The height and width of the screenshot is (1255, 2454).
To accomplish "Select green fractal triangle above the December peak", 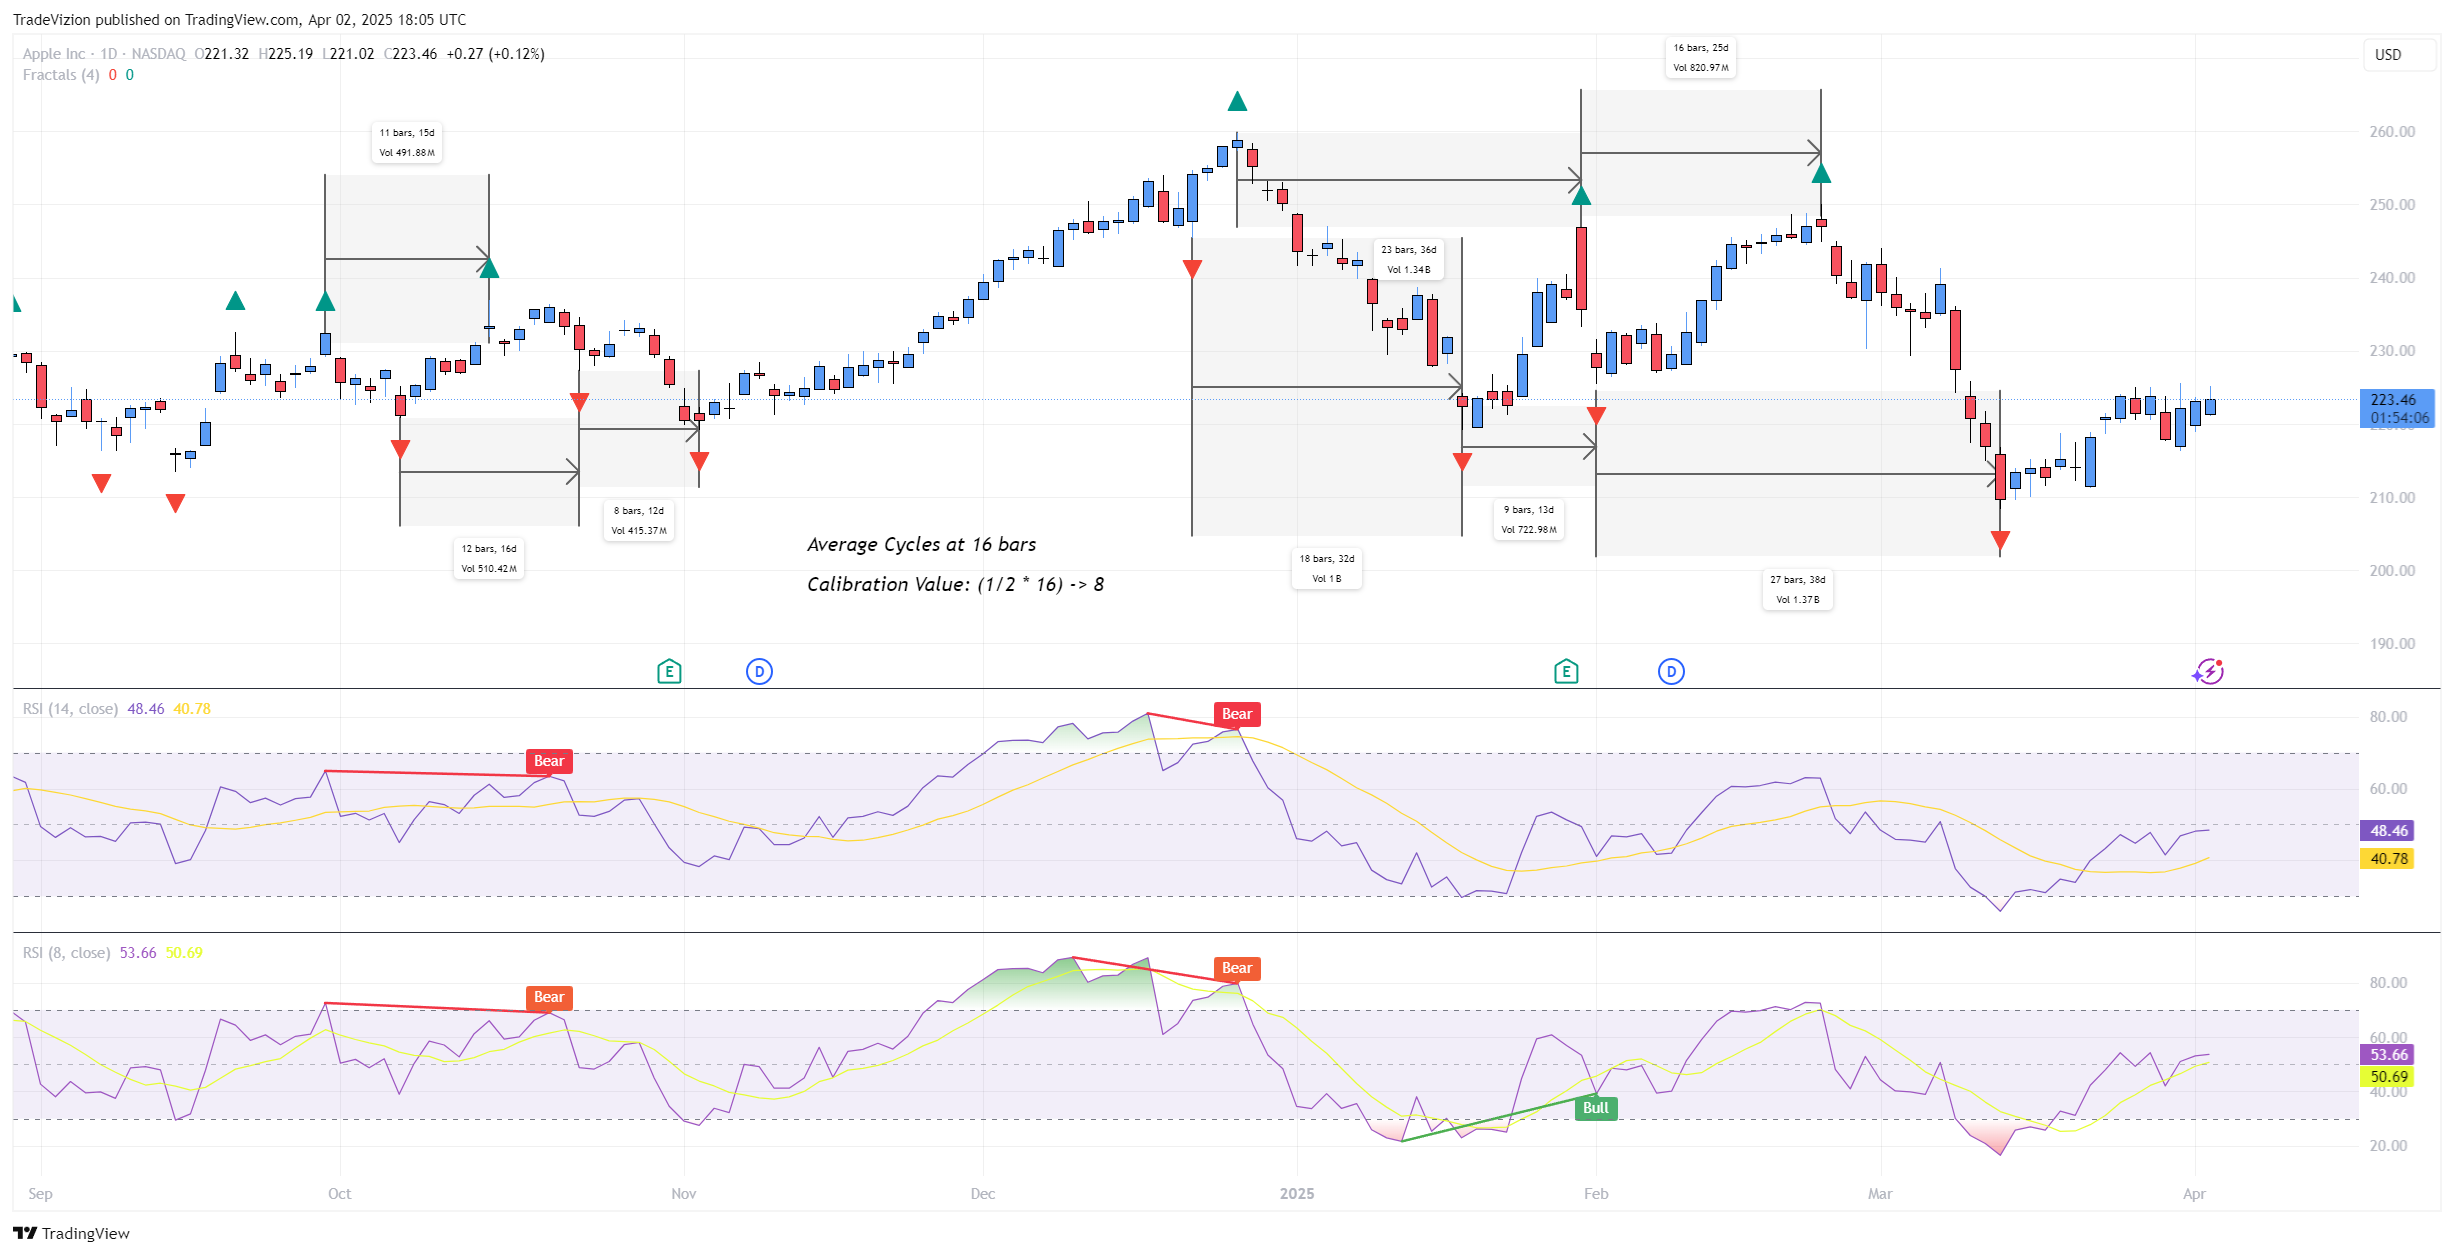I will point(1237,101).
